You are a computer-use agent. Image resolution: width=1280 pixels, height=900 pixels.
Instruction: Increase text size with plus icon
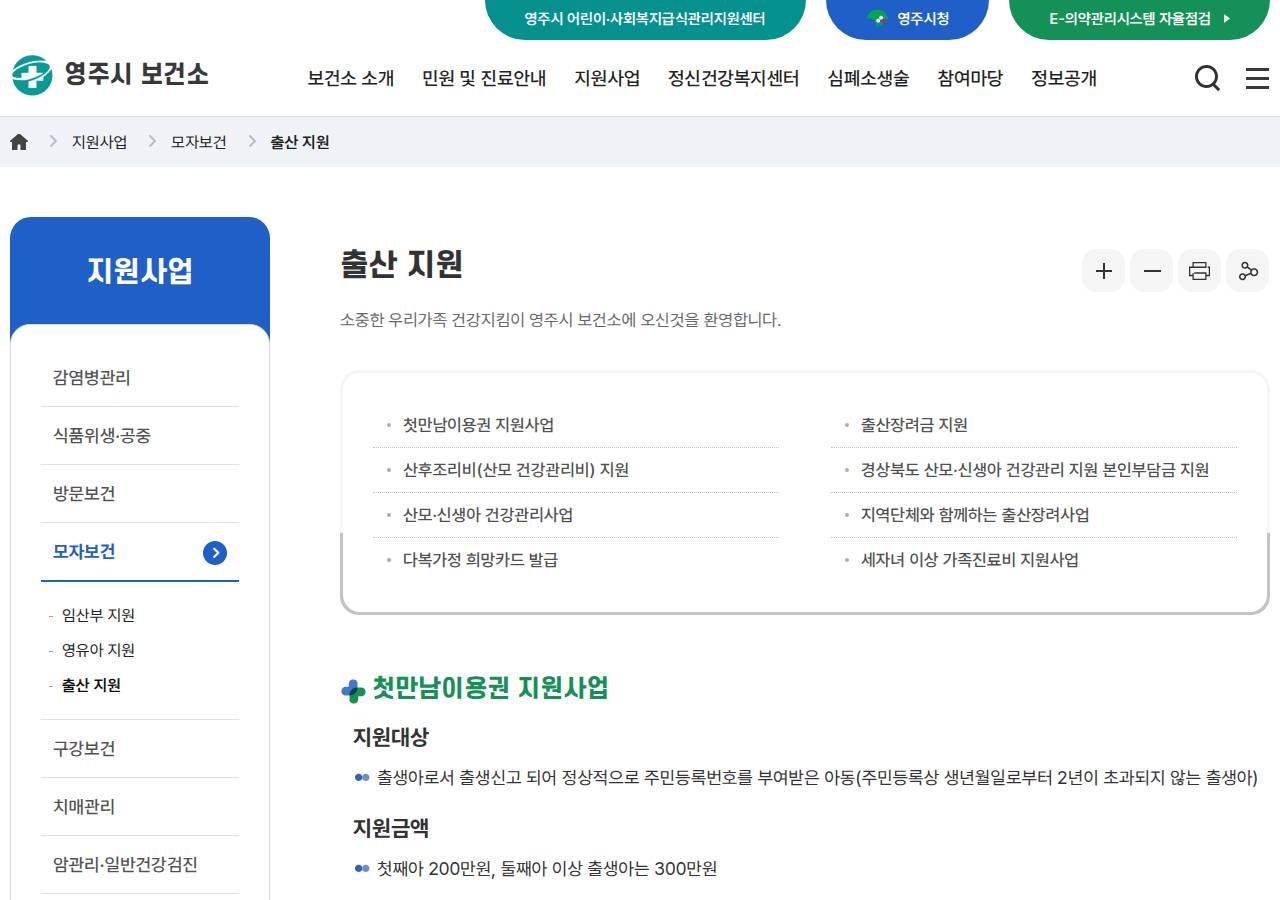(x=1104, y=271)
